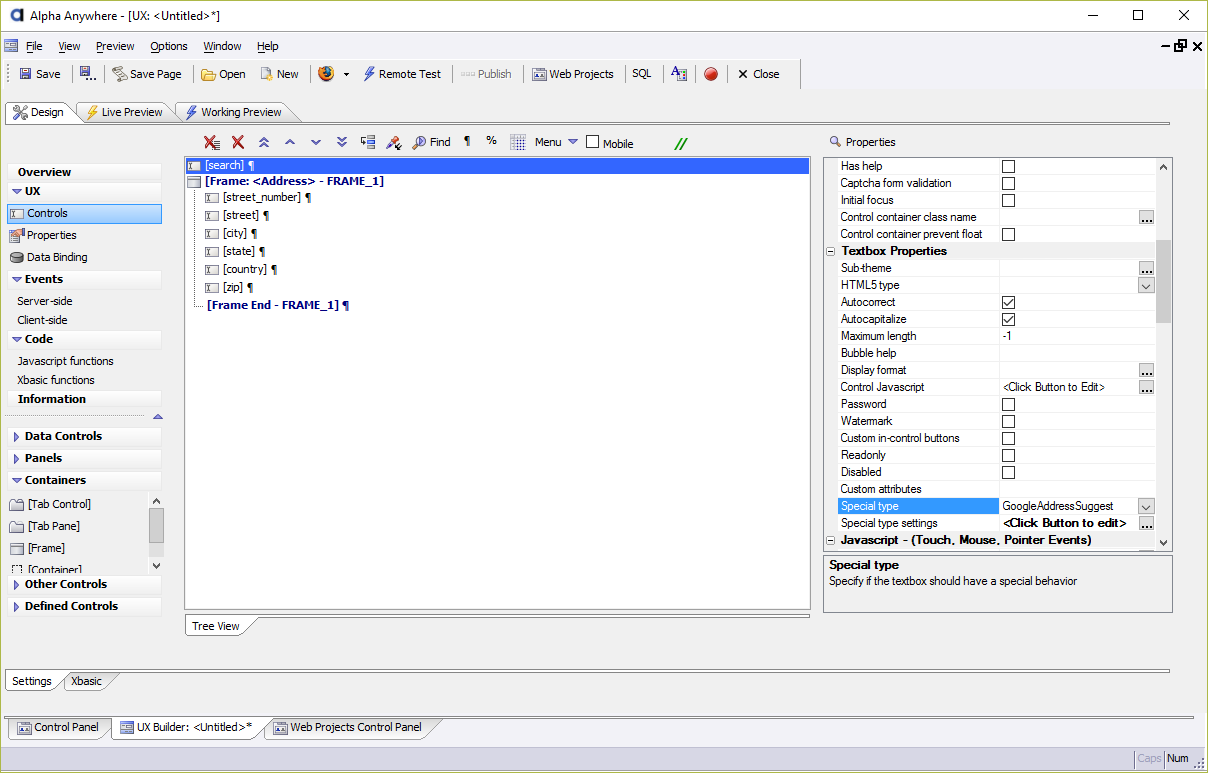Screen dimensions: 1208x773
Task: Click the Save As disk icon
Action: pos(87,74)
